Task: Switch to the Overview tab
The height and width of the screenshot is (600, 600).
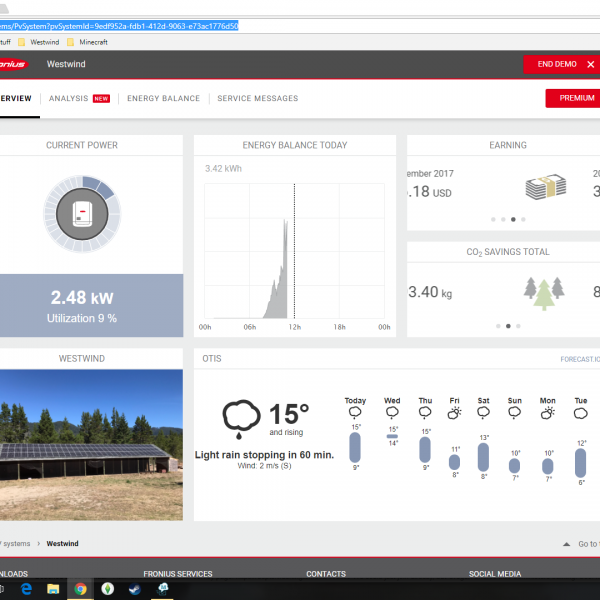Action: (16, 98)
